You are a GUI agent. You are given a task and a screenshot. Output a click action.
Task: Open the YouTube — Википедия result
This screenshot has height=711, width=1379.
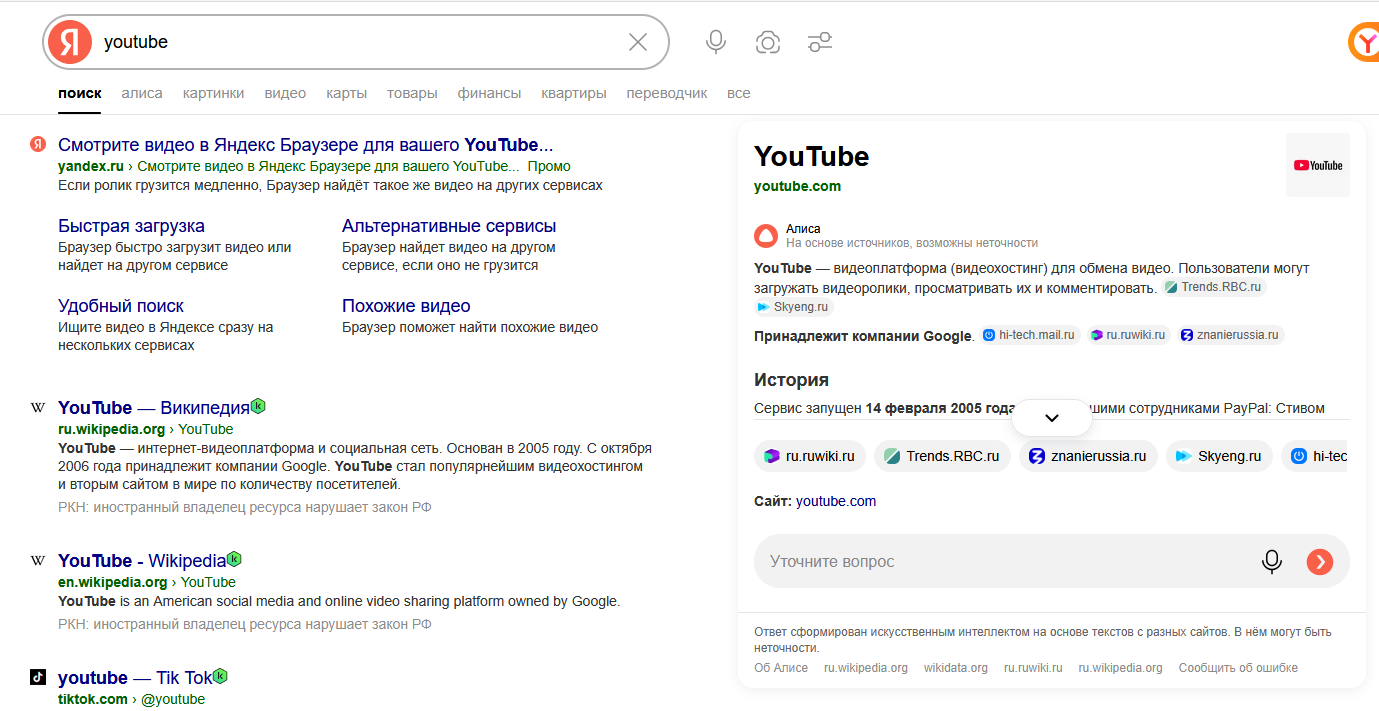(x=153, y=408)
